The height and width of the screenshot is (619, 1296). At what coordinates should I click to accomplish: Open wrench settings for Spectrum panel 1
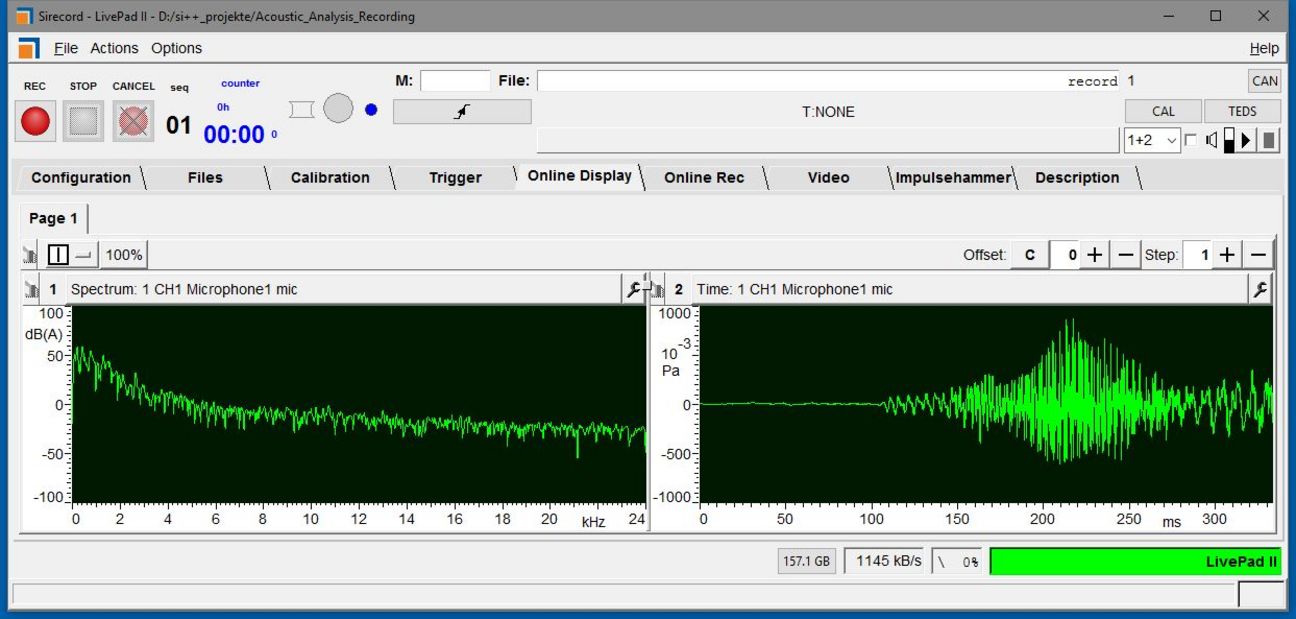[x=632, y=289]
